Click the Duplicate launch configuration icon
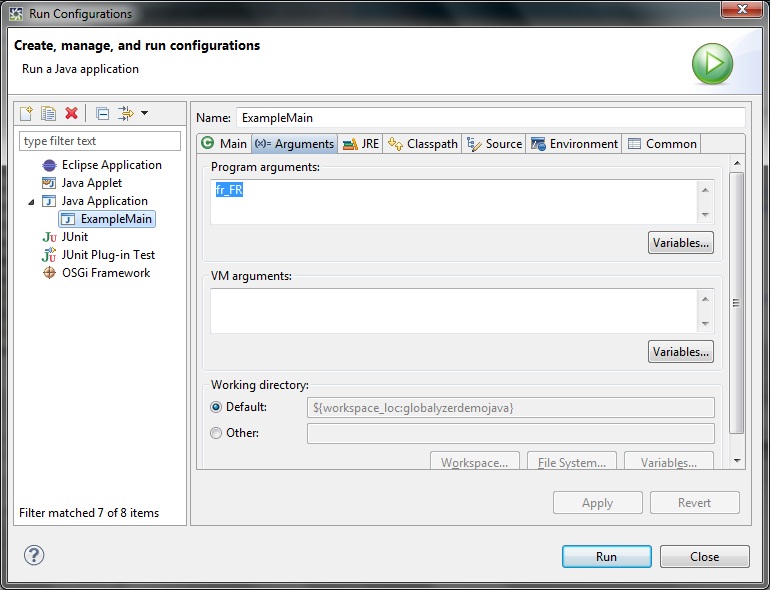 pyautogui.click(x=49, y=113)
